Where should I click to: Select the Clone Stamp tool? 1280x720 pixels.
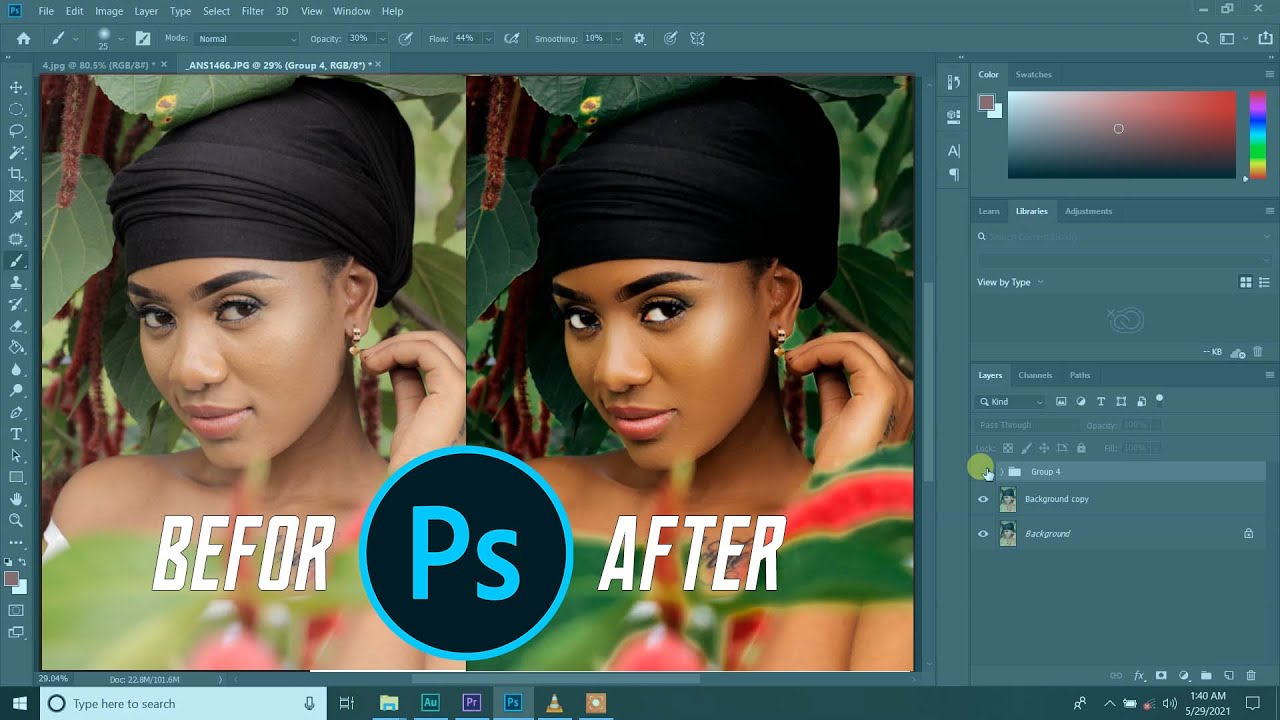point(16,283)
